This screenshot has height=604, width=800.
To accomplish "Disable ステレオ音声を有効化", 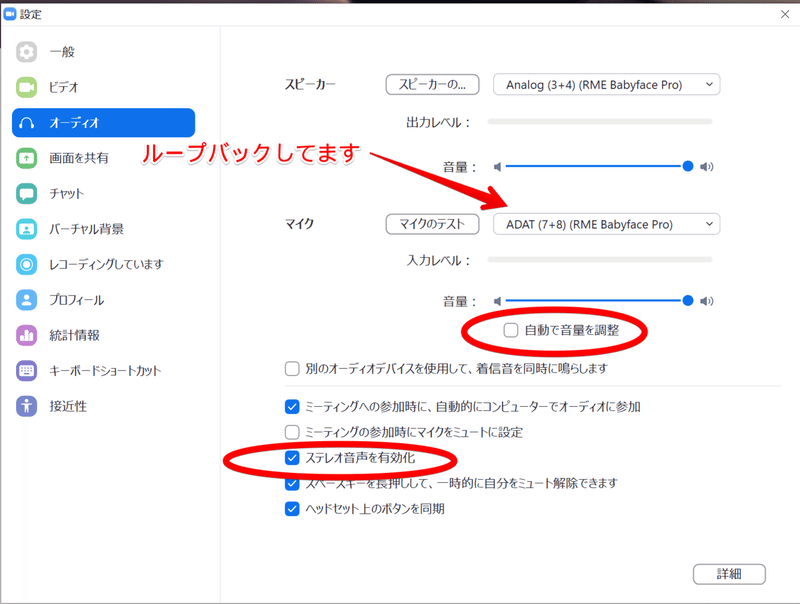I will 289,460.
